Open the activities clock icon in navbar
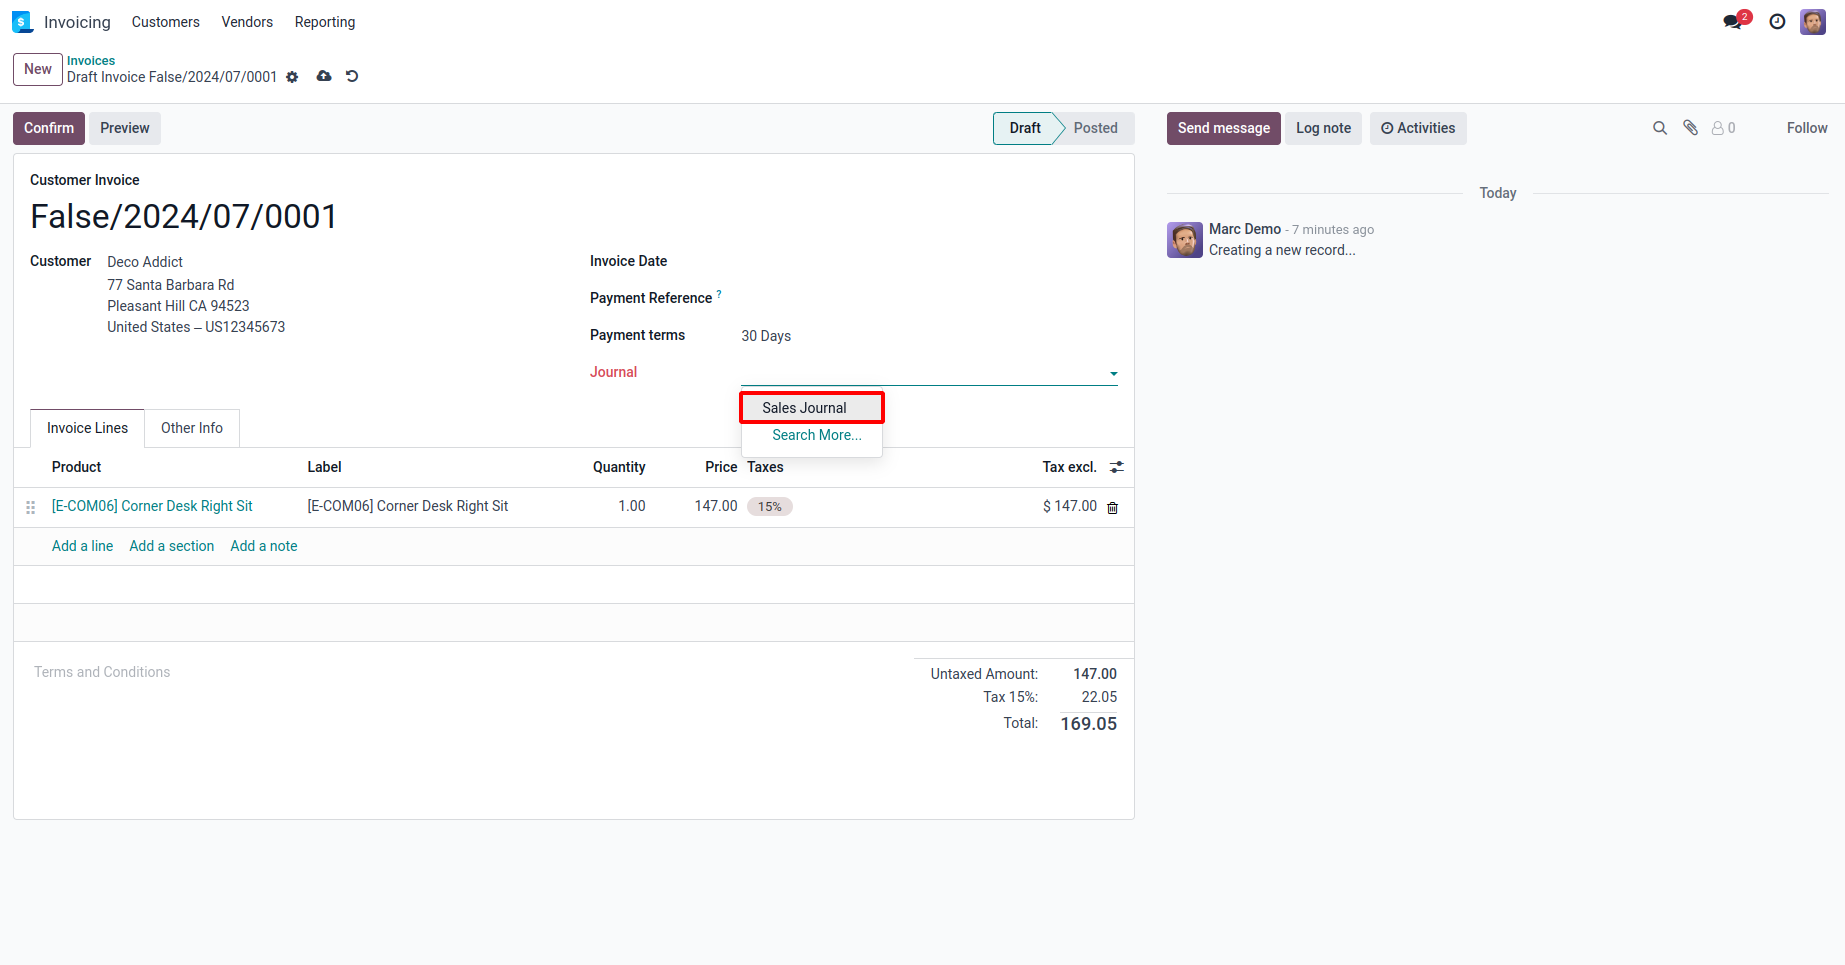Screen dimensions: 1845x965 tap(1777, 22)
